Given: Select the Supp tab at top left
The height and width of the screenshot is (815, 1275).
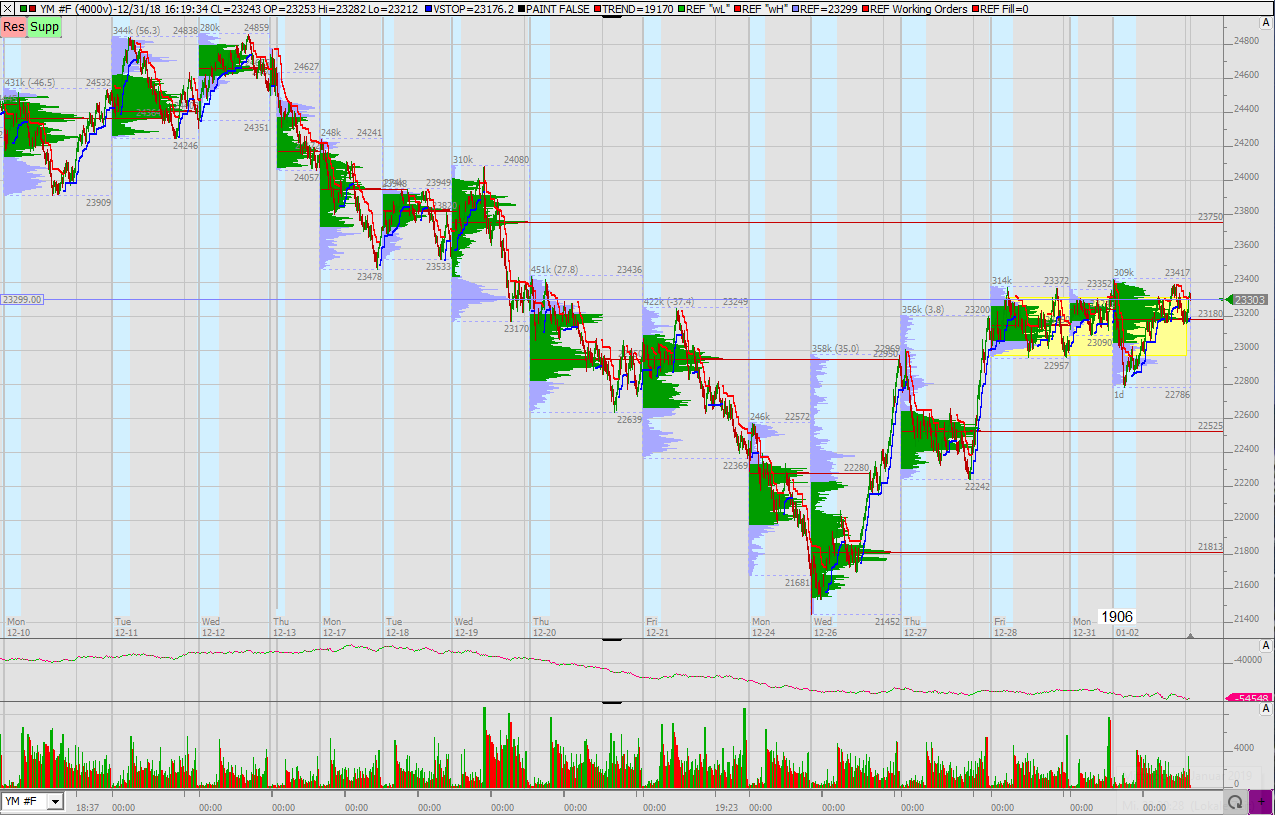Looking at the screenshot, I should (x=44, y=27).
